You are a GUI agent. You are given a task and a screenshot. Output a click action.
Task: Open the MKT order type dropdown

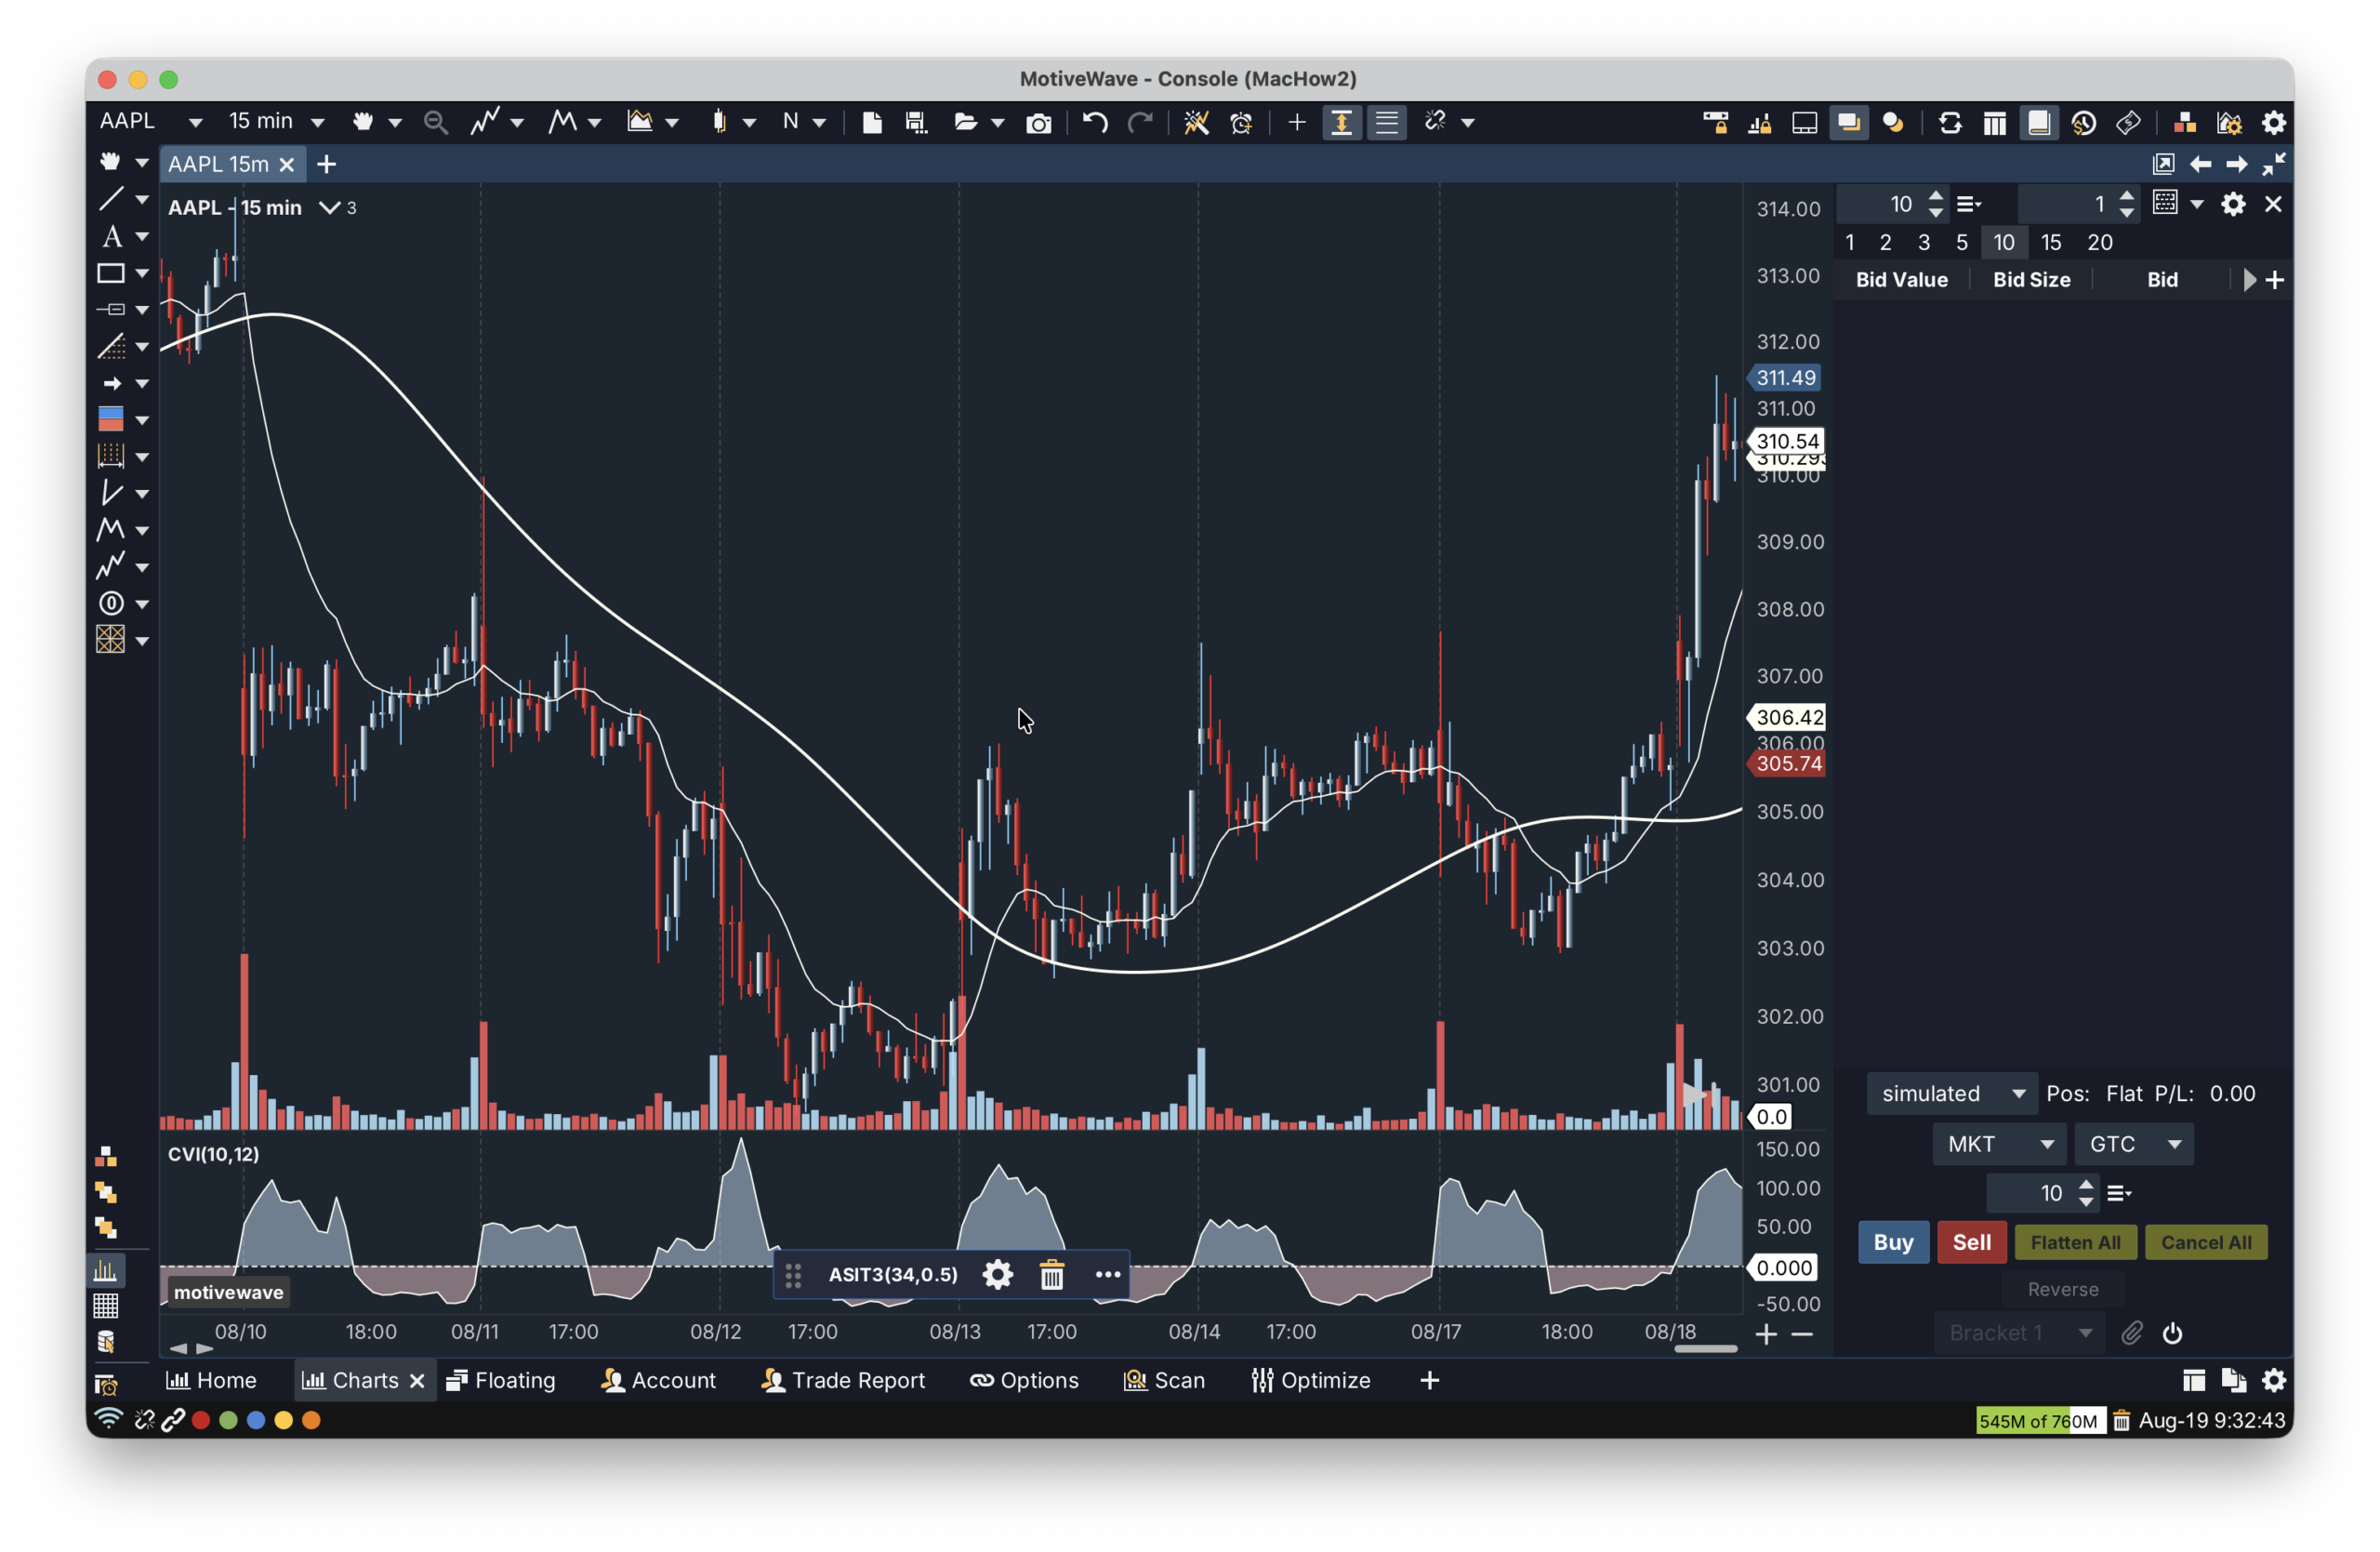tap(1999, 1144)
